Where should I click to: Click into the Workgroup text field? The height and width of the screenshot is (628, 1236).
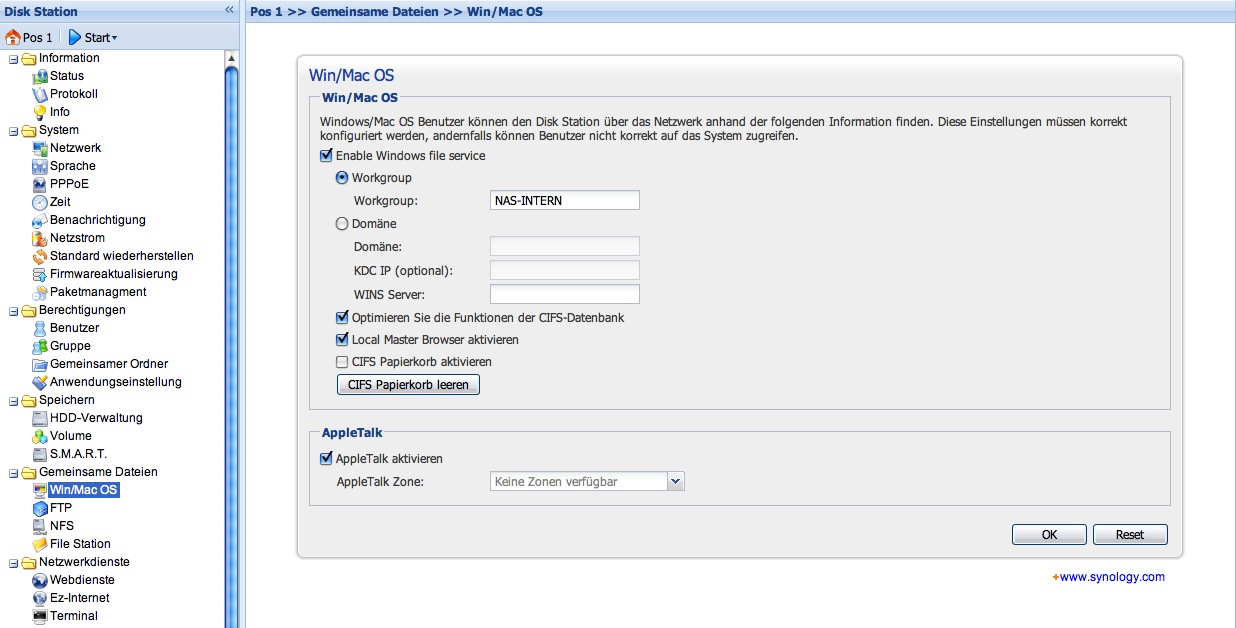(564, 201)
